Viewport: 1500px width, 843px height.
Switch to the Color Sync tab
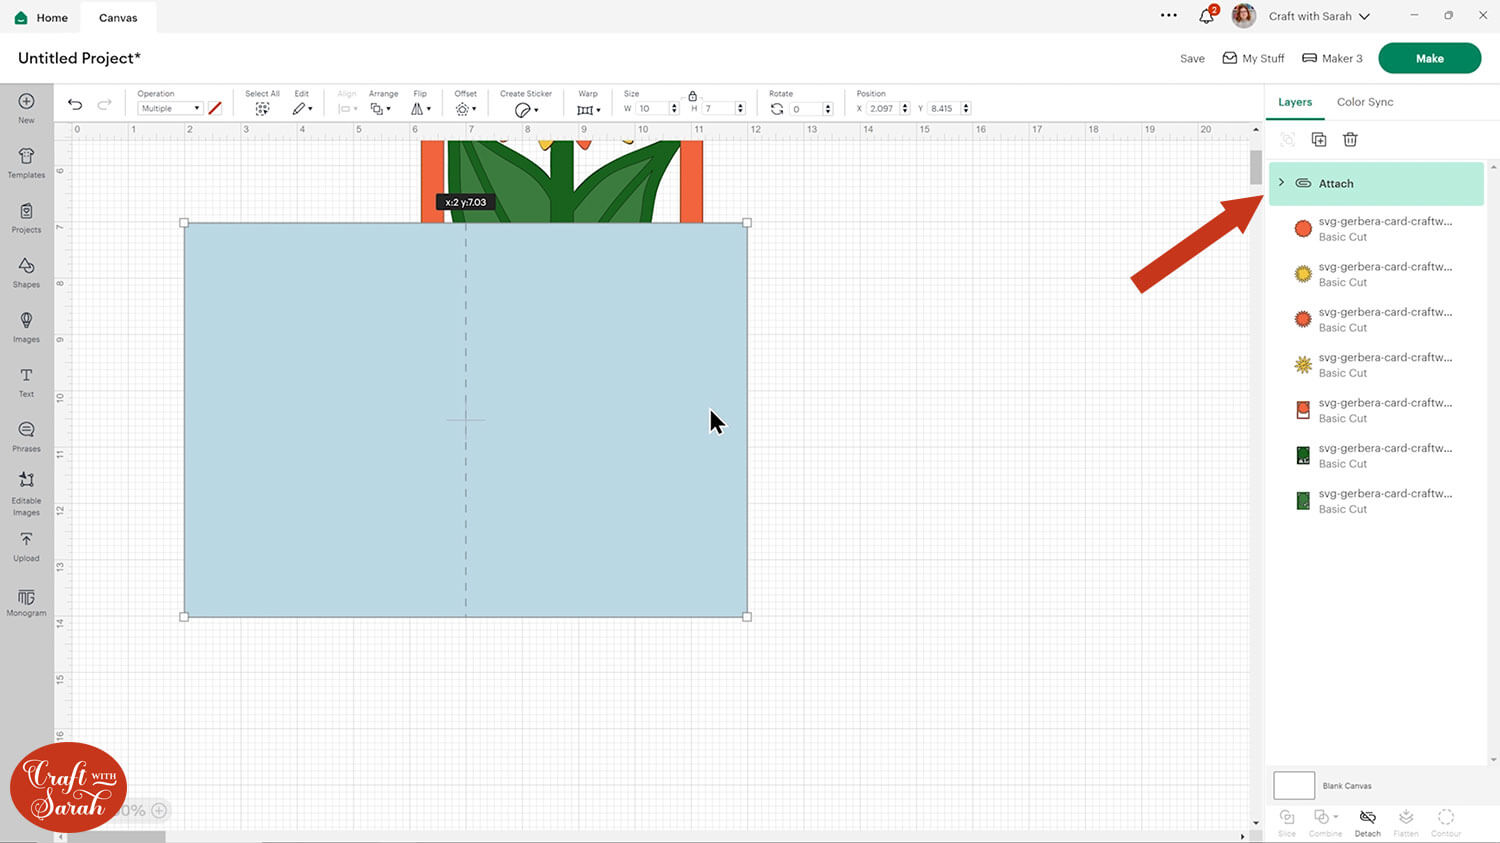click(1364, 102)
